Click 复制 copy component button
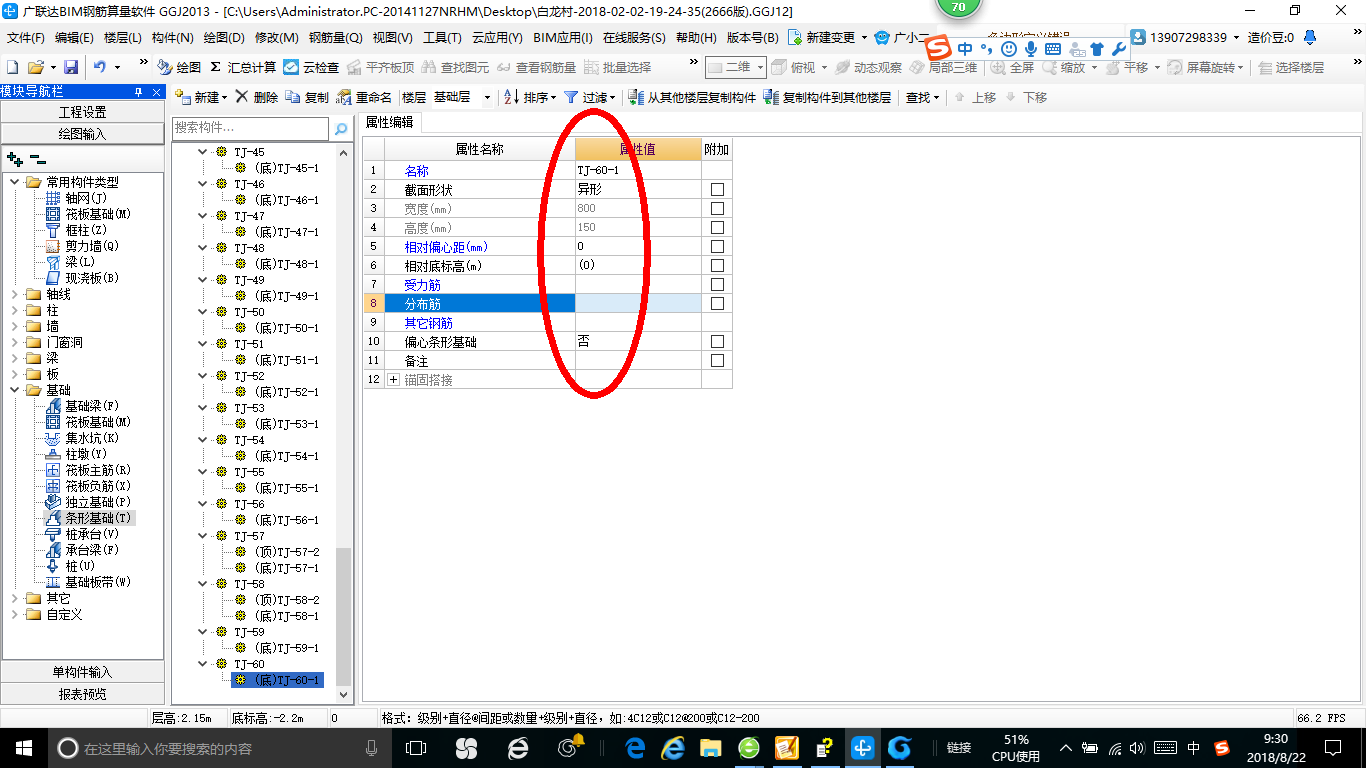This screenshot has width=1366, height=768. [x=307, y=97]
